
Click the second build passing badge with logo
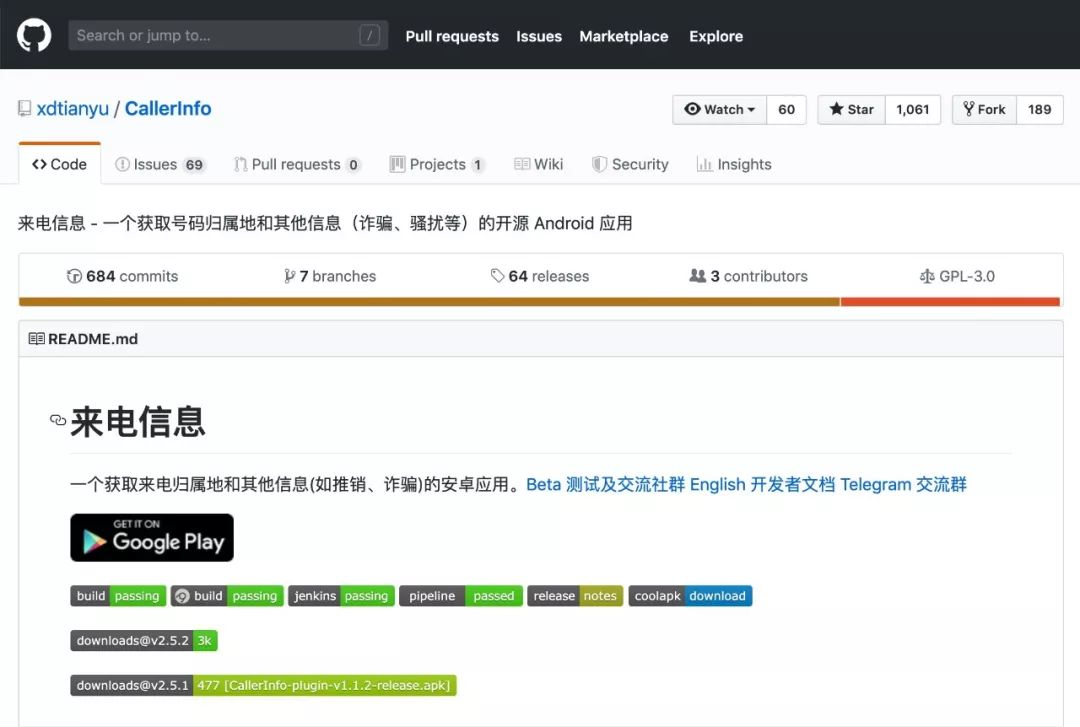(x=227, y=596)
